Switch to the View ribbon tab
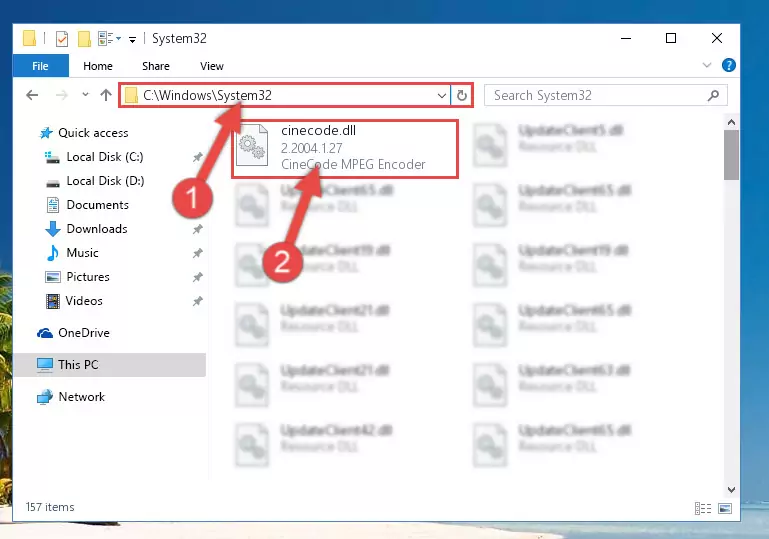 pos(211,66)
